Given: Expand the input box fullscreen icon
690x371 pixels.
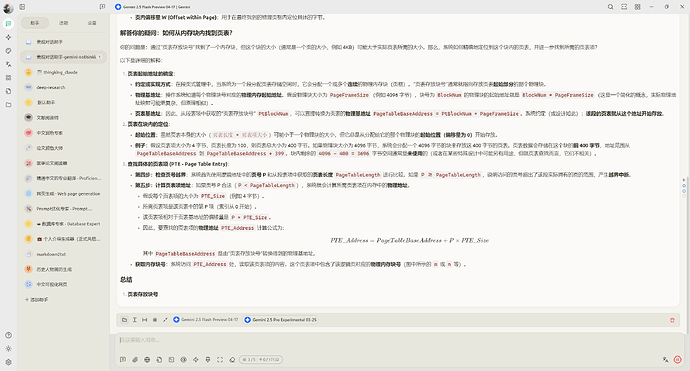Looking at the screenshot, I should [x=220, y=360].
